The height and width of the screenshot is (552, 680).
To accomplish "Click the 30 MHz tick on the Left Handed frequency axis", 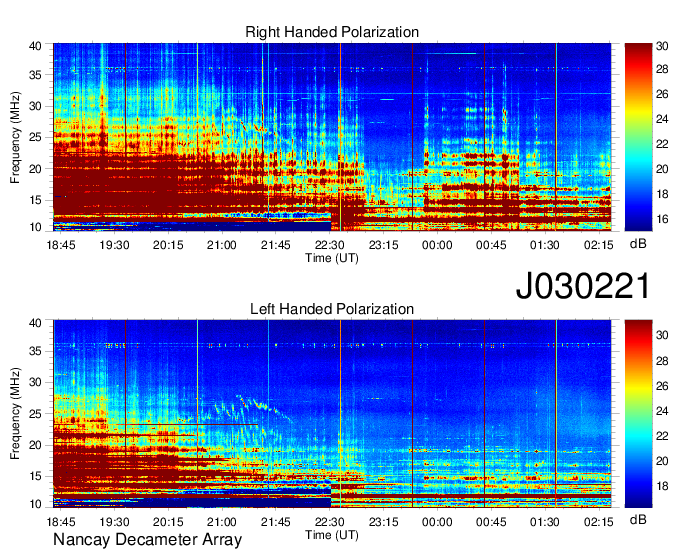I will [35, 382].
